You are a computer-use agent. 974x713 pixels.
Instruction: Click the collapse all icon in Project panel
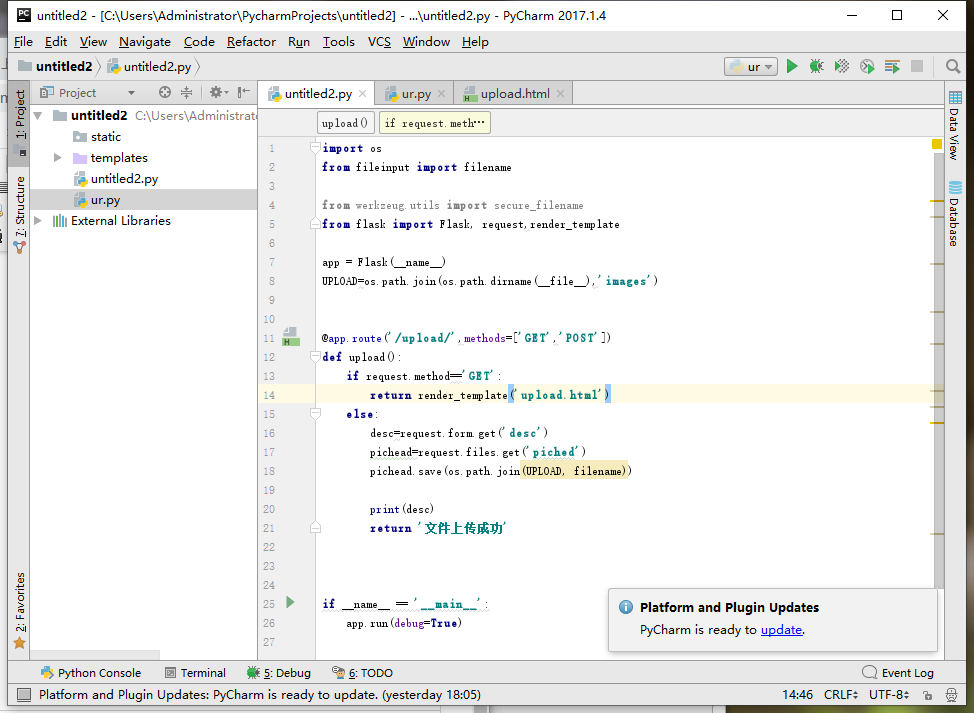point(186,93)
